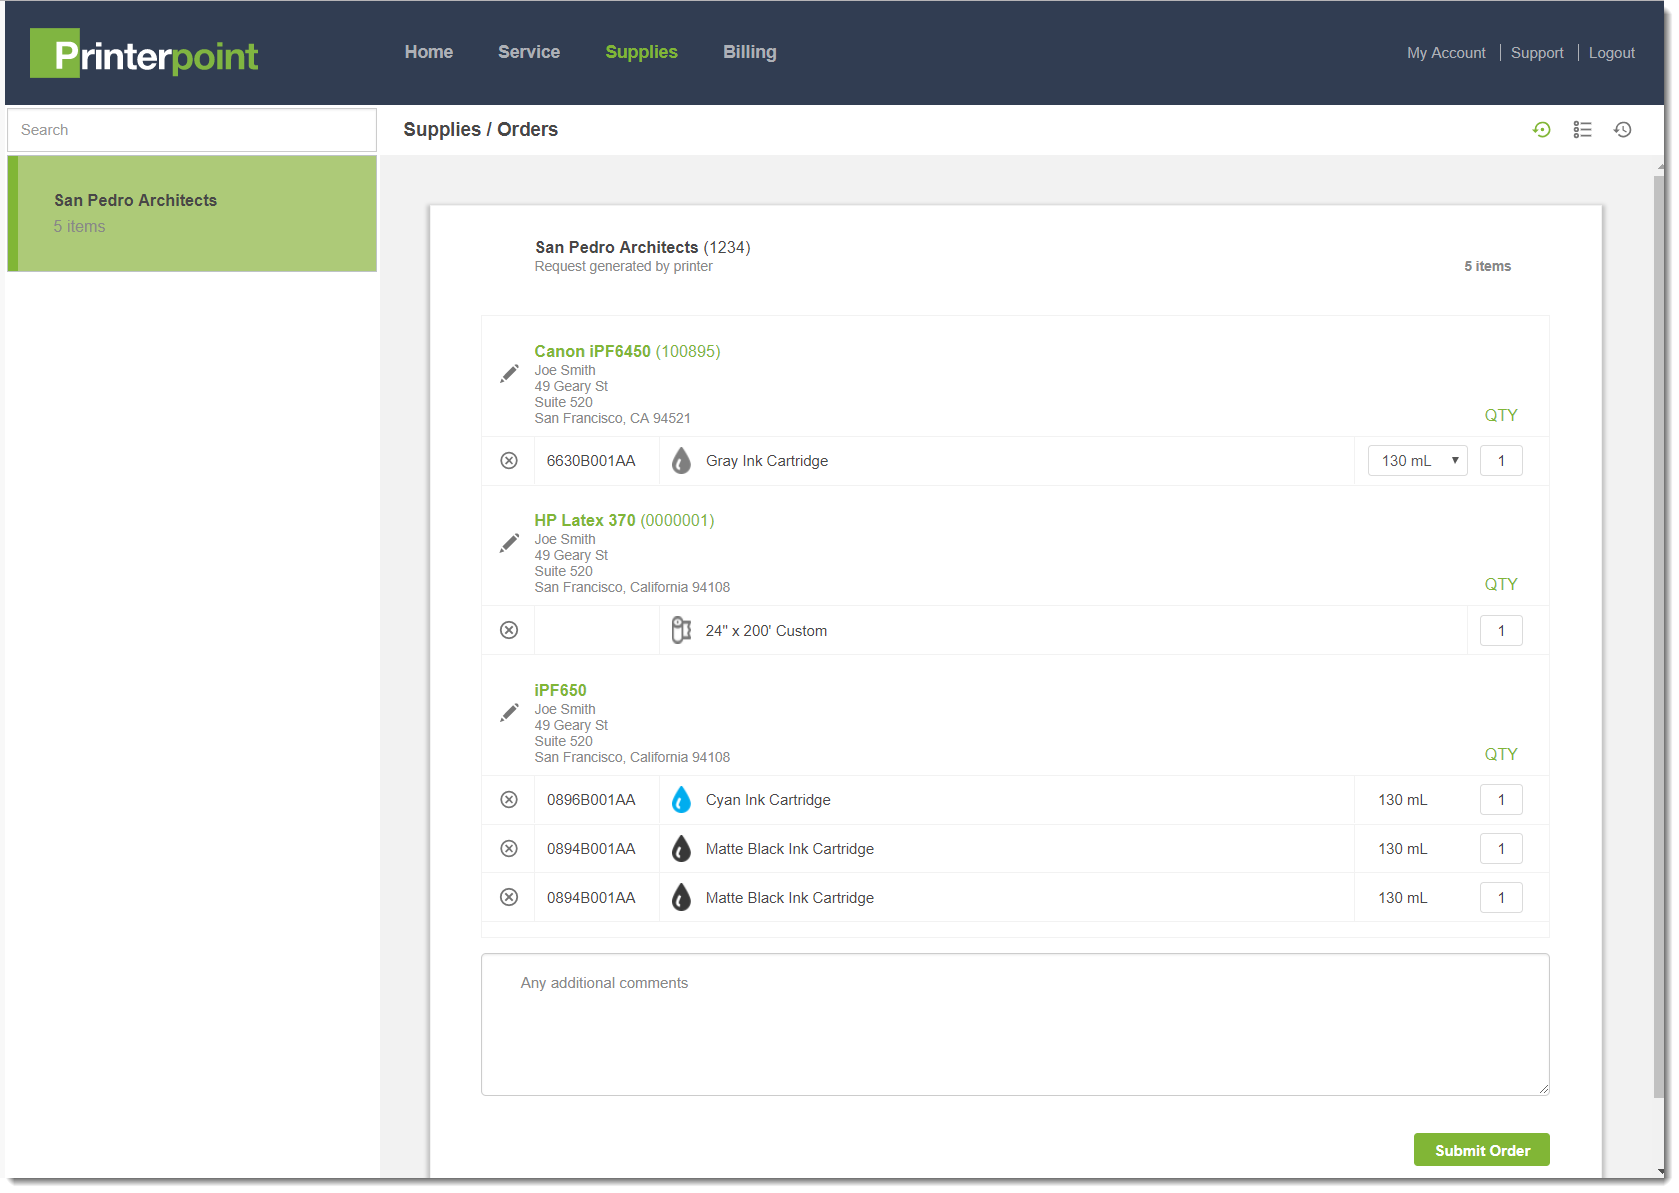Viewport: 1679px width, 1193px height.
Task: Open order history clock icon
Action: click(x=1622, y=130)
